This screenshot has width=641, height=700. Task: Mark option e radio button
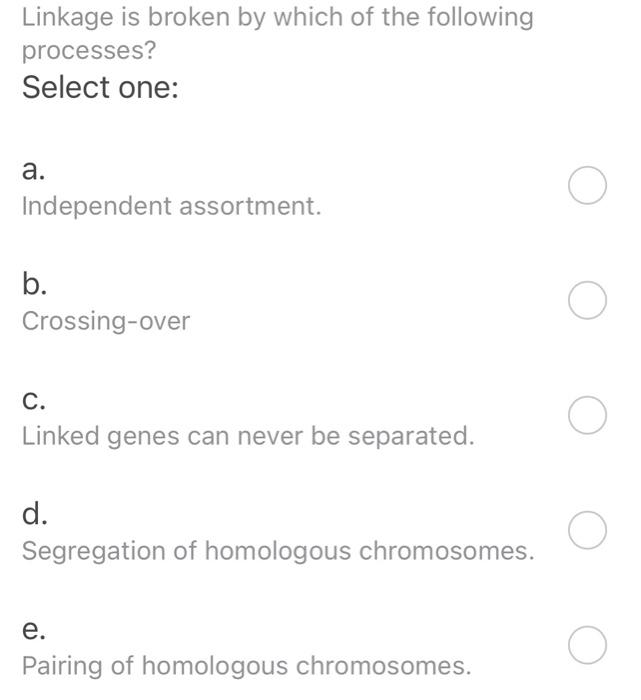point(587,646)
